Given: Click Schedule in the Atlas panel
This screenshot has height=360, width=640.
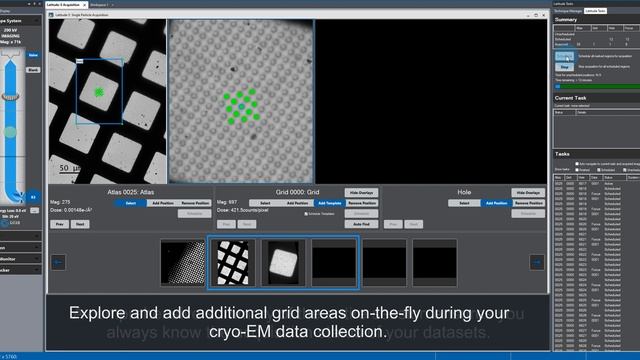Looking at the screenshot, I should click(194, 213).
